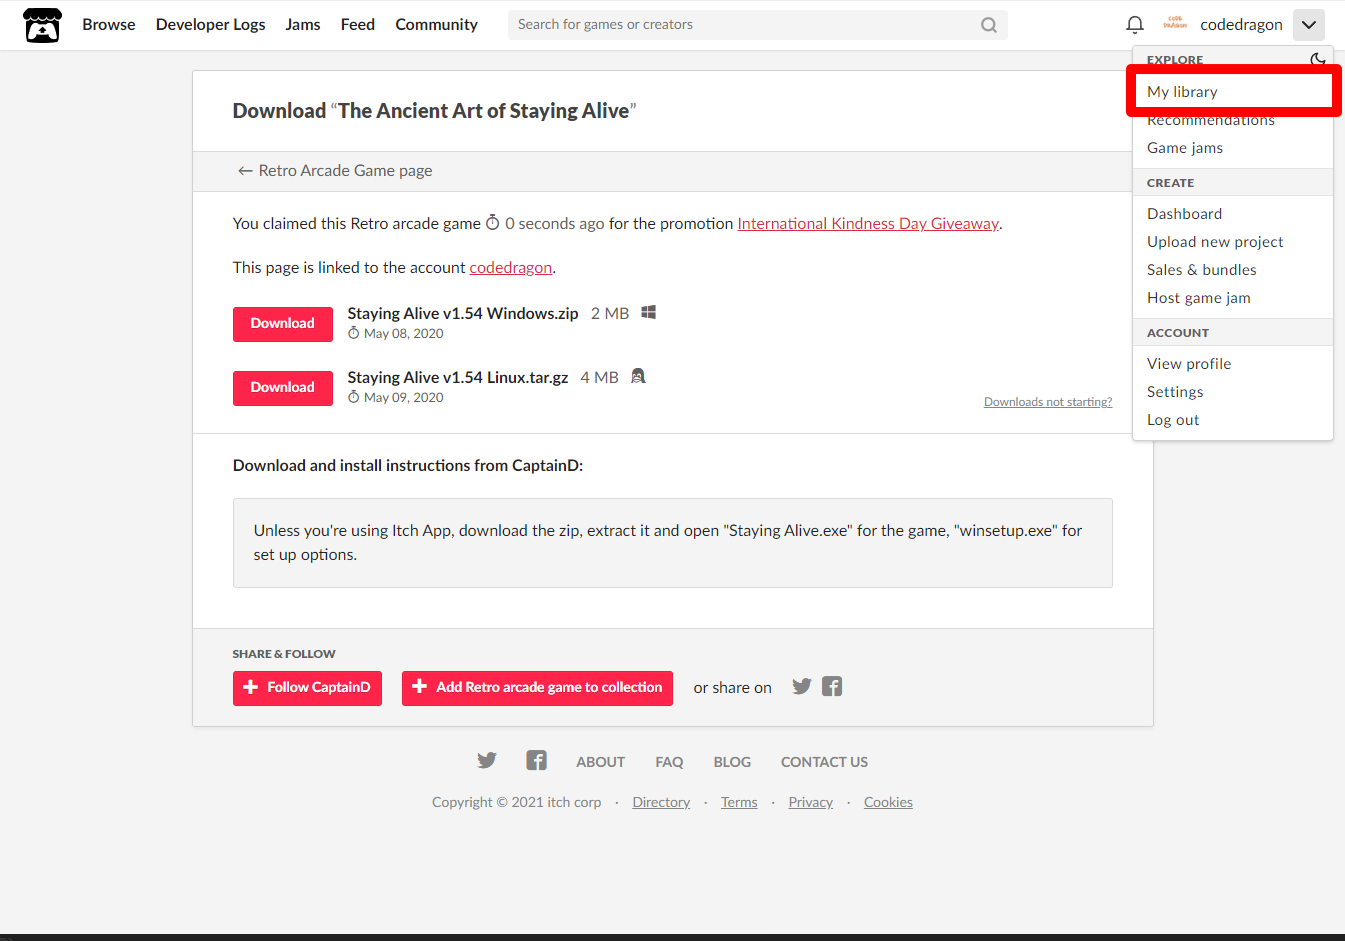The height and width of the screenshot is (941, 1345).
Task: Click Downloads not starting link
Action: click(x=1048, y=402)
